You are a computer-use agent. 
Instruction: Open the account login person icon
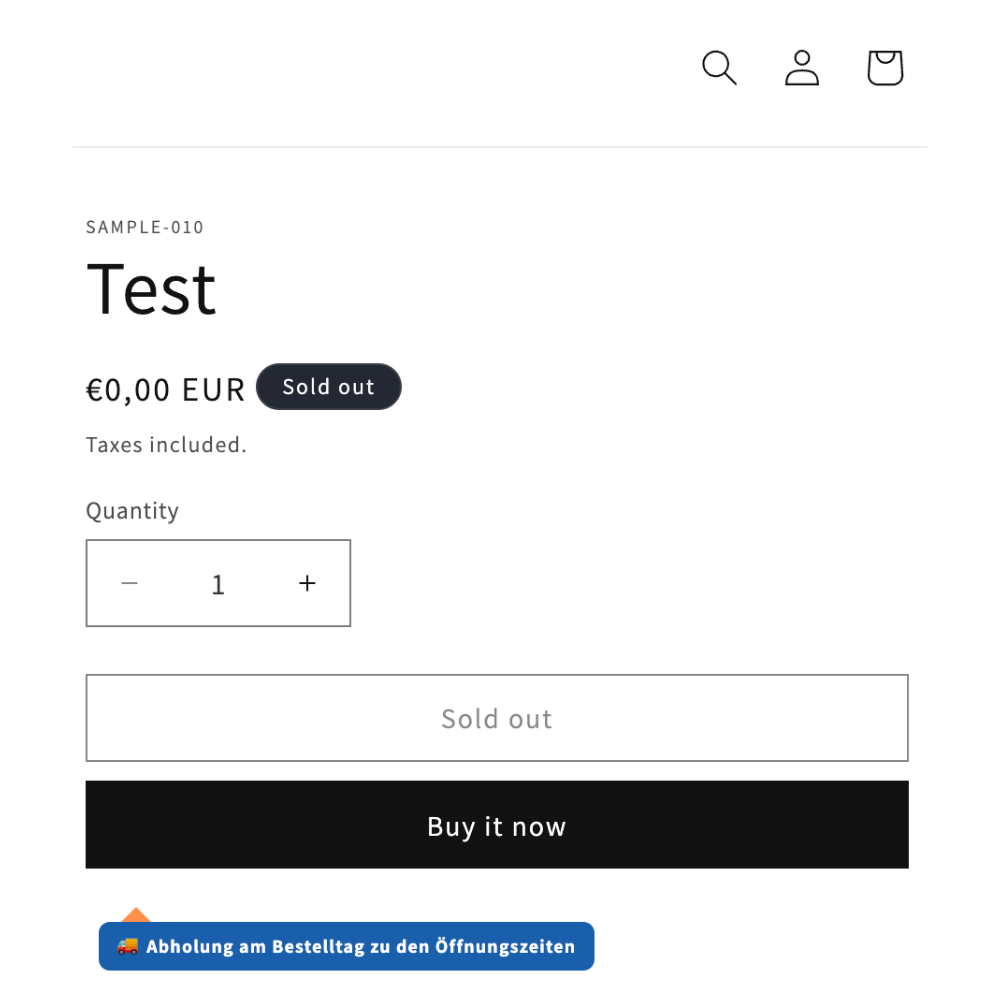coord(802,68)
